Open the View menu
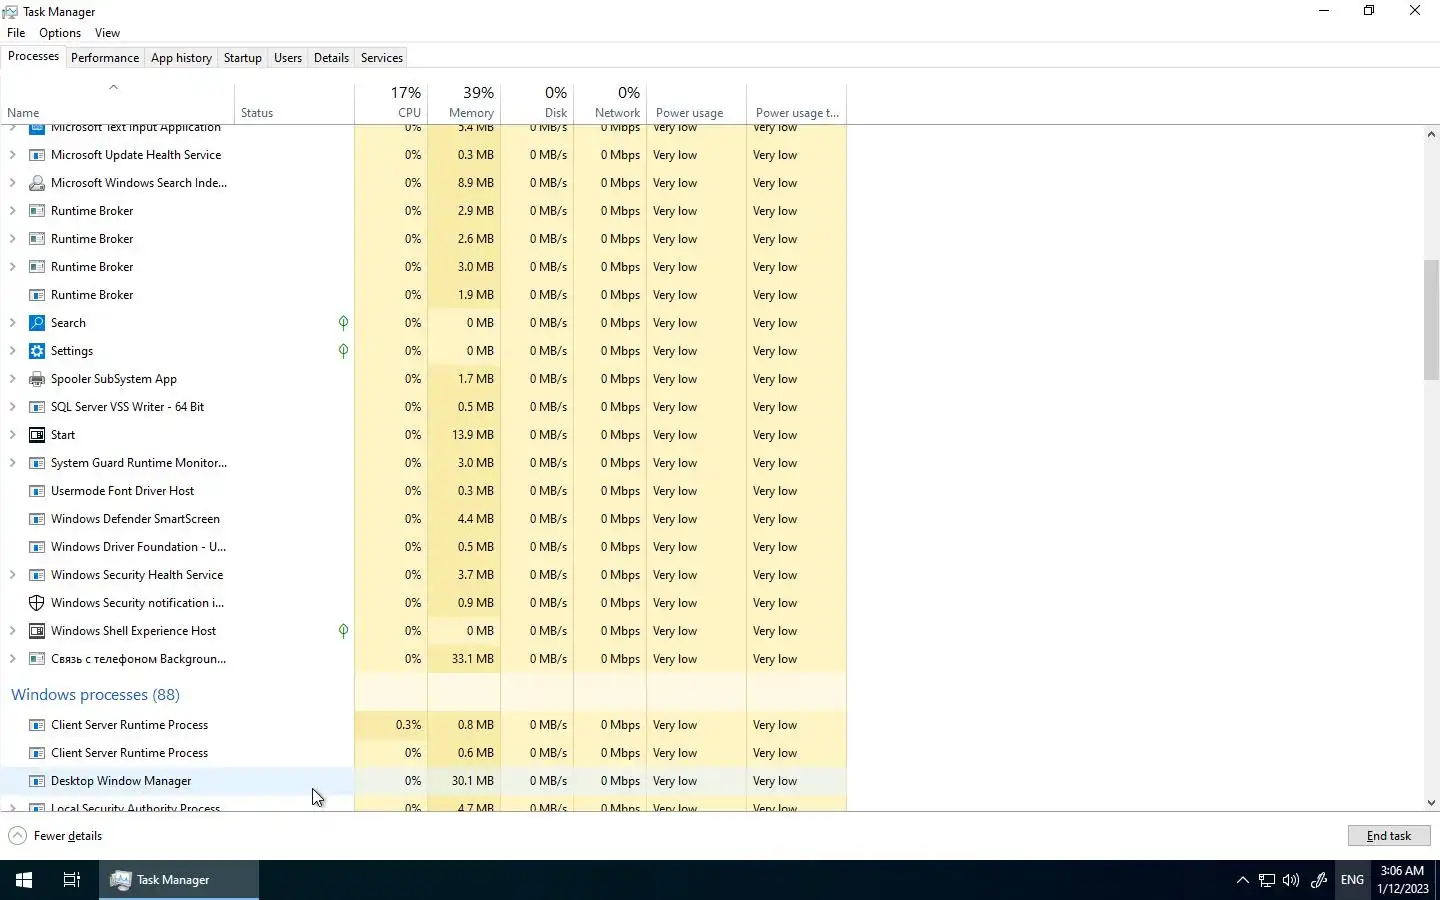The image size is (1440, 900). (107, 33)
